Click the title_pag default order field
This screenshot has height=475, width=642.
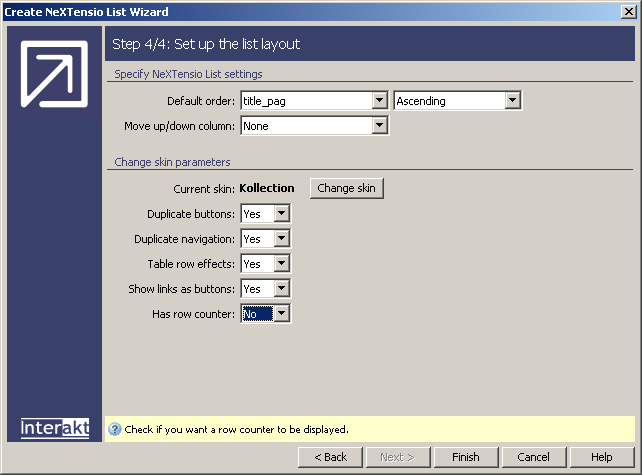pos(304,101)
